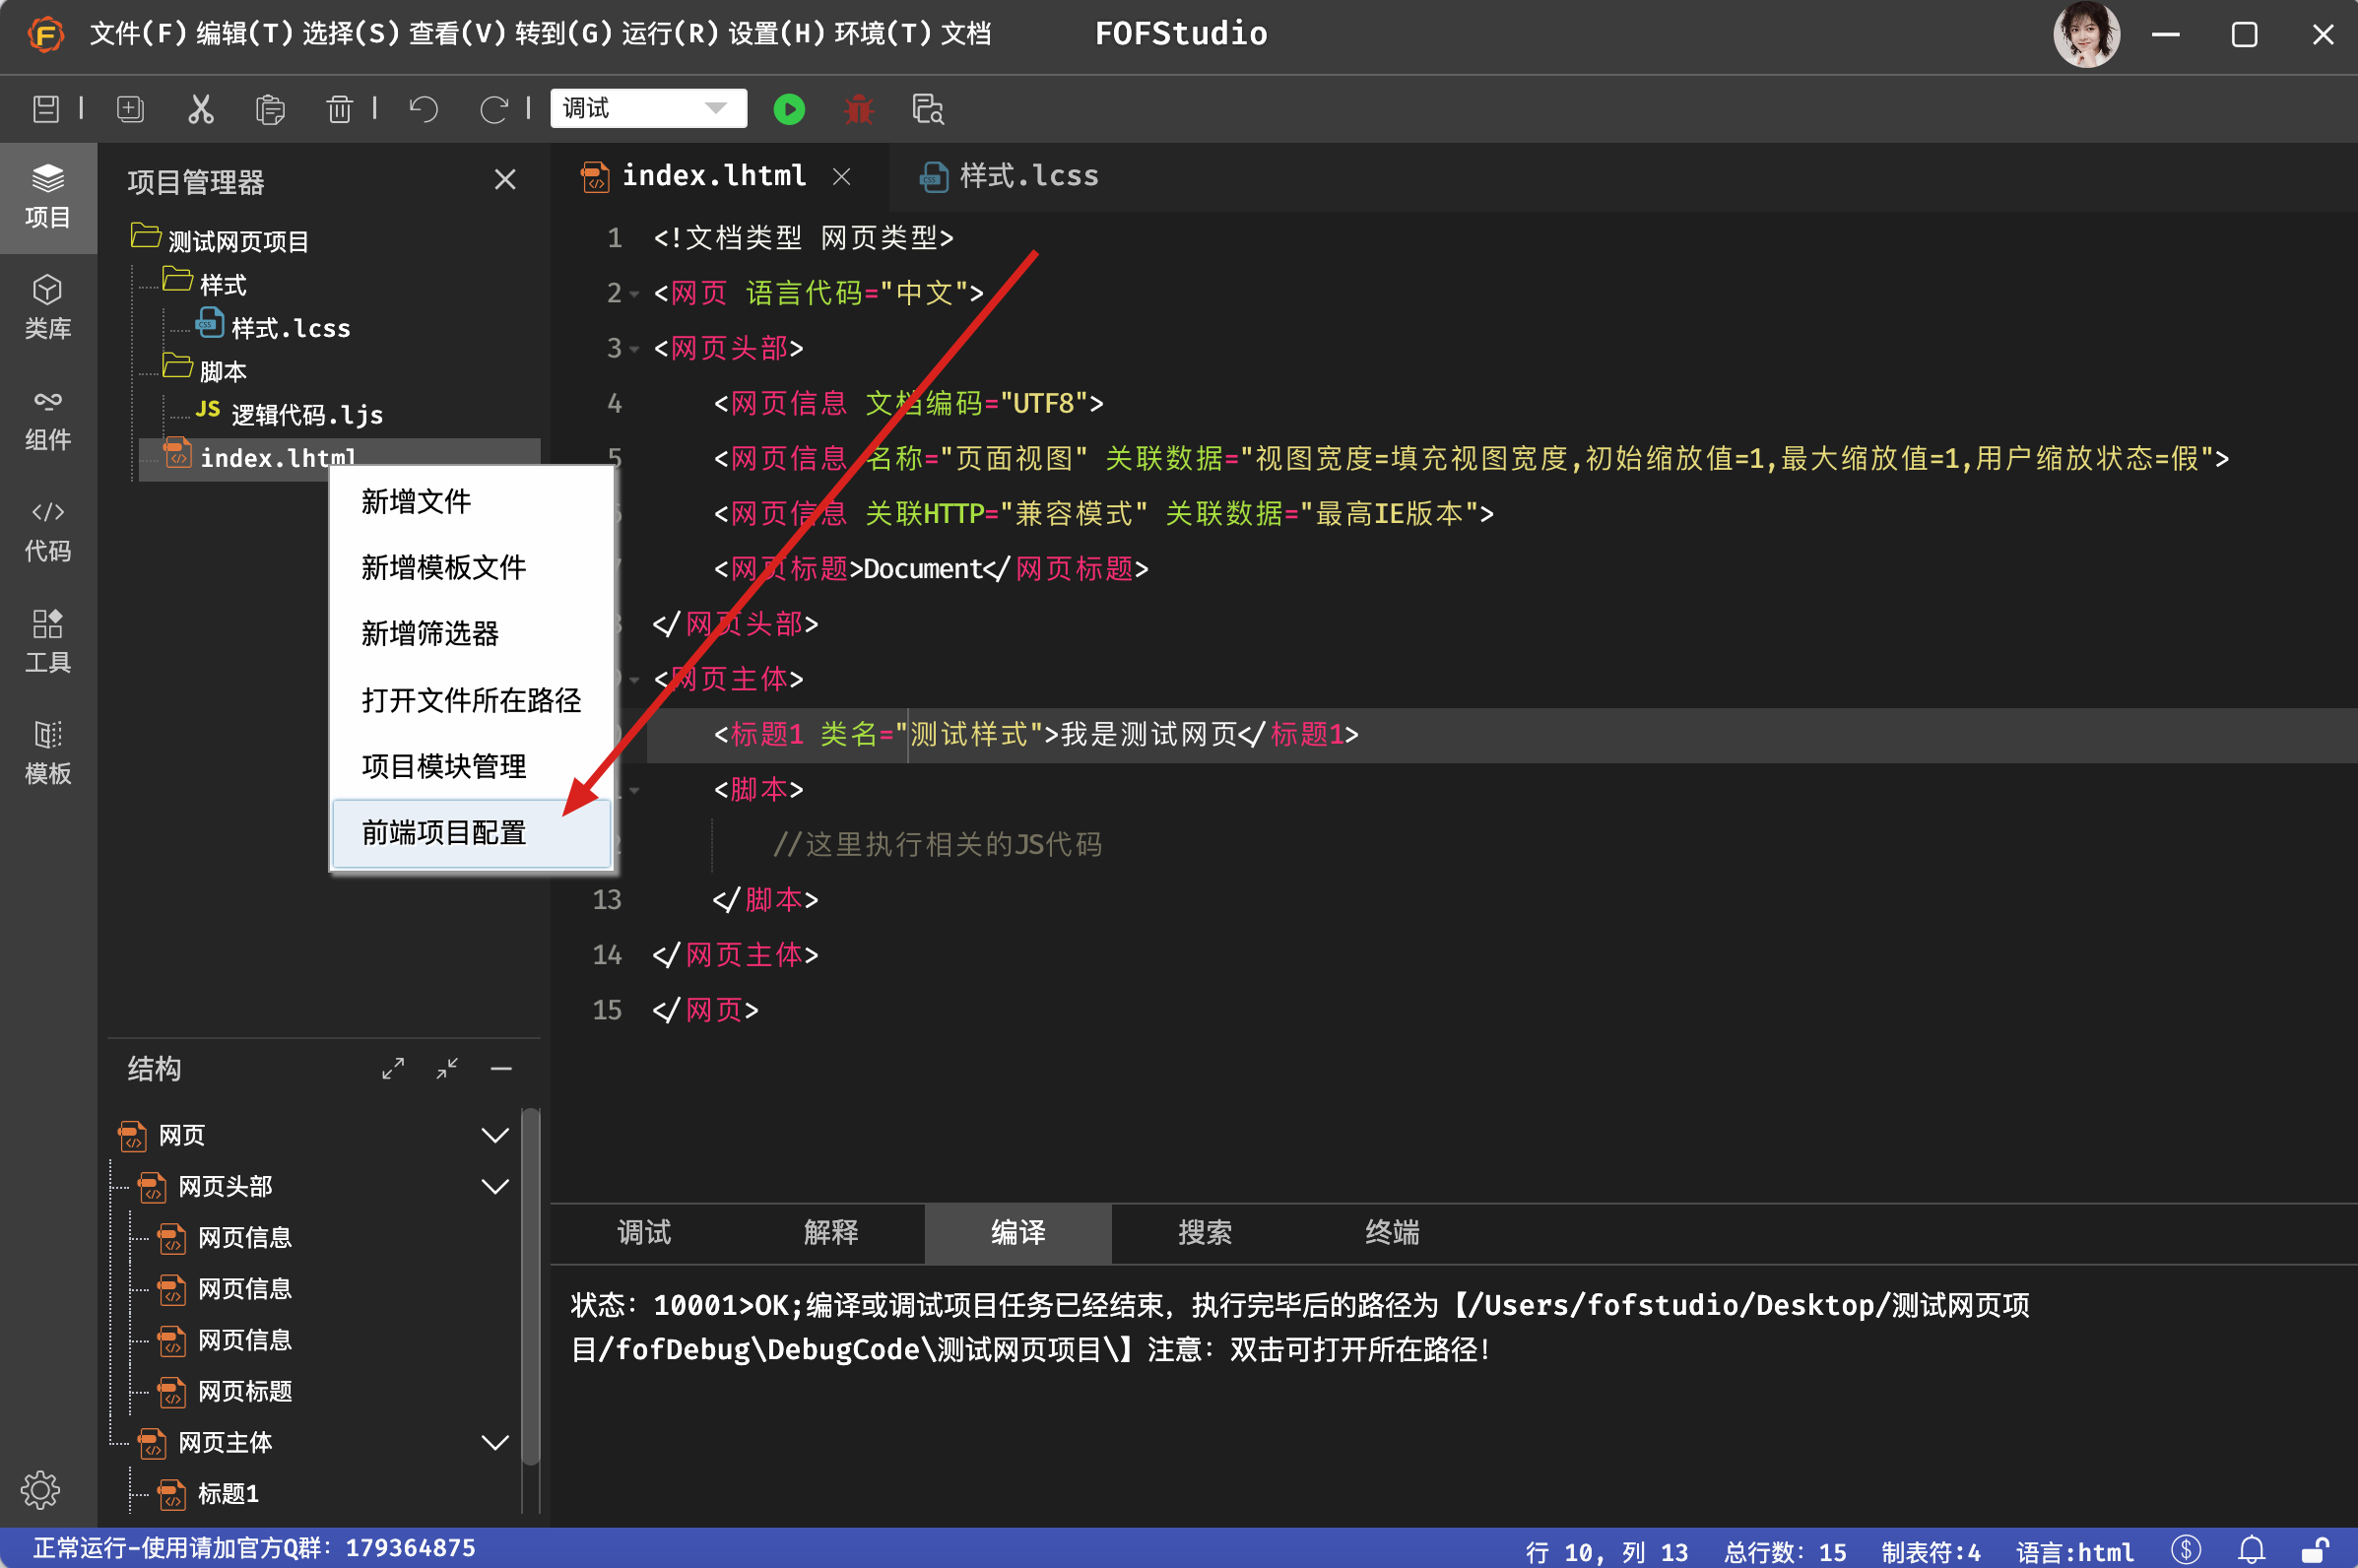This screenshot has height=1568, width=2358.
Task: Click the delete trash toolbar icon
Action: point(340,109)
